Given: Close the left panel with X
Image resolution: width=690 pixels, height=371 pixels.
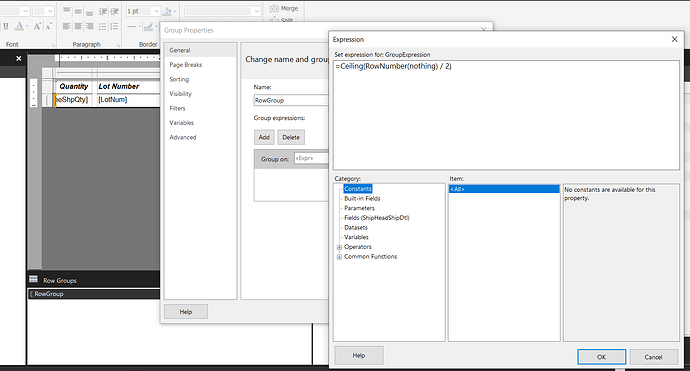Looking at the screenshot, I should (18, 58).
